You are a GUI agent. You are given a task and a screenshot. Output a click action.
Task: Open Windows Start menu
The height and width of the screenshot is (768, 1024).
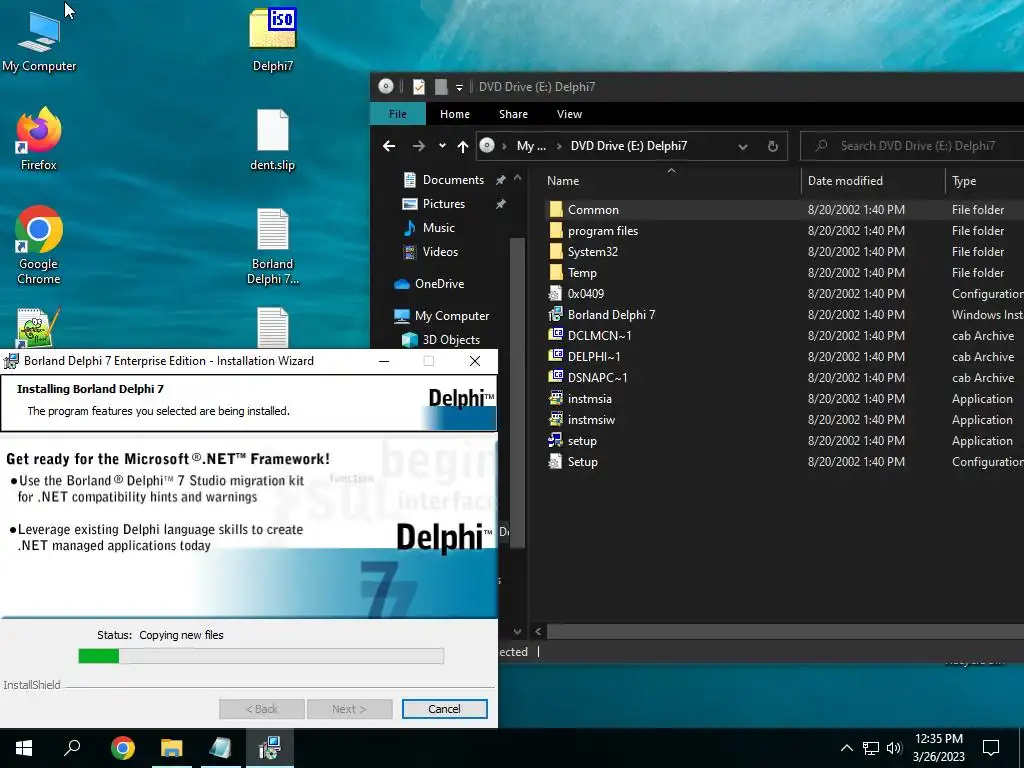pos(24,748)
